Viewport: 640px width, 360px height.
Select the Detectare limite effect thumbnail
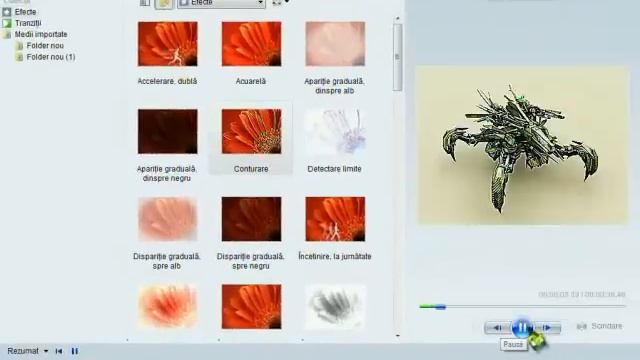pos(335,131)
